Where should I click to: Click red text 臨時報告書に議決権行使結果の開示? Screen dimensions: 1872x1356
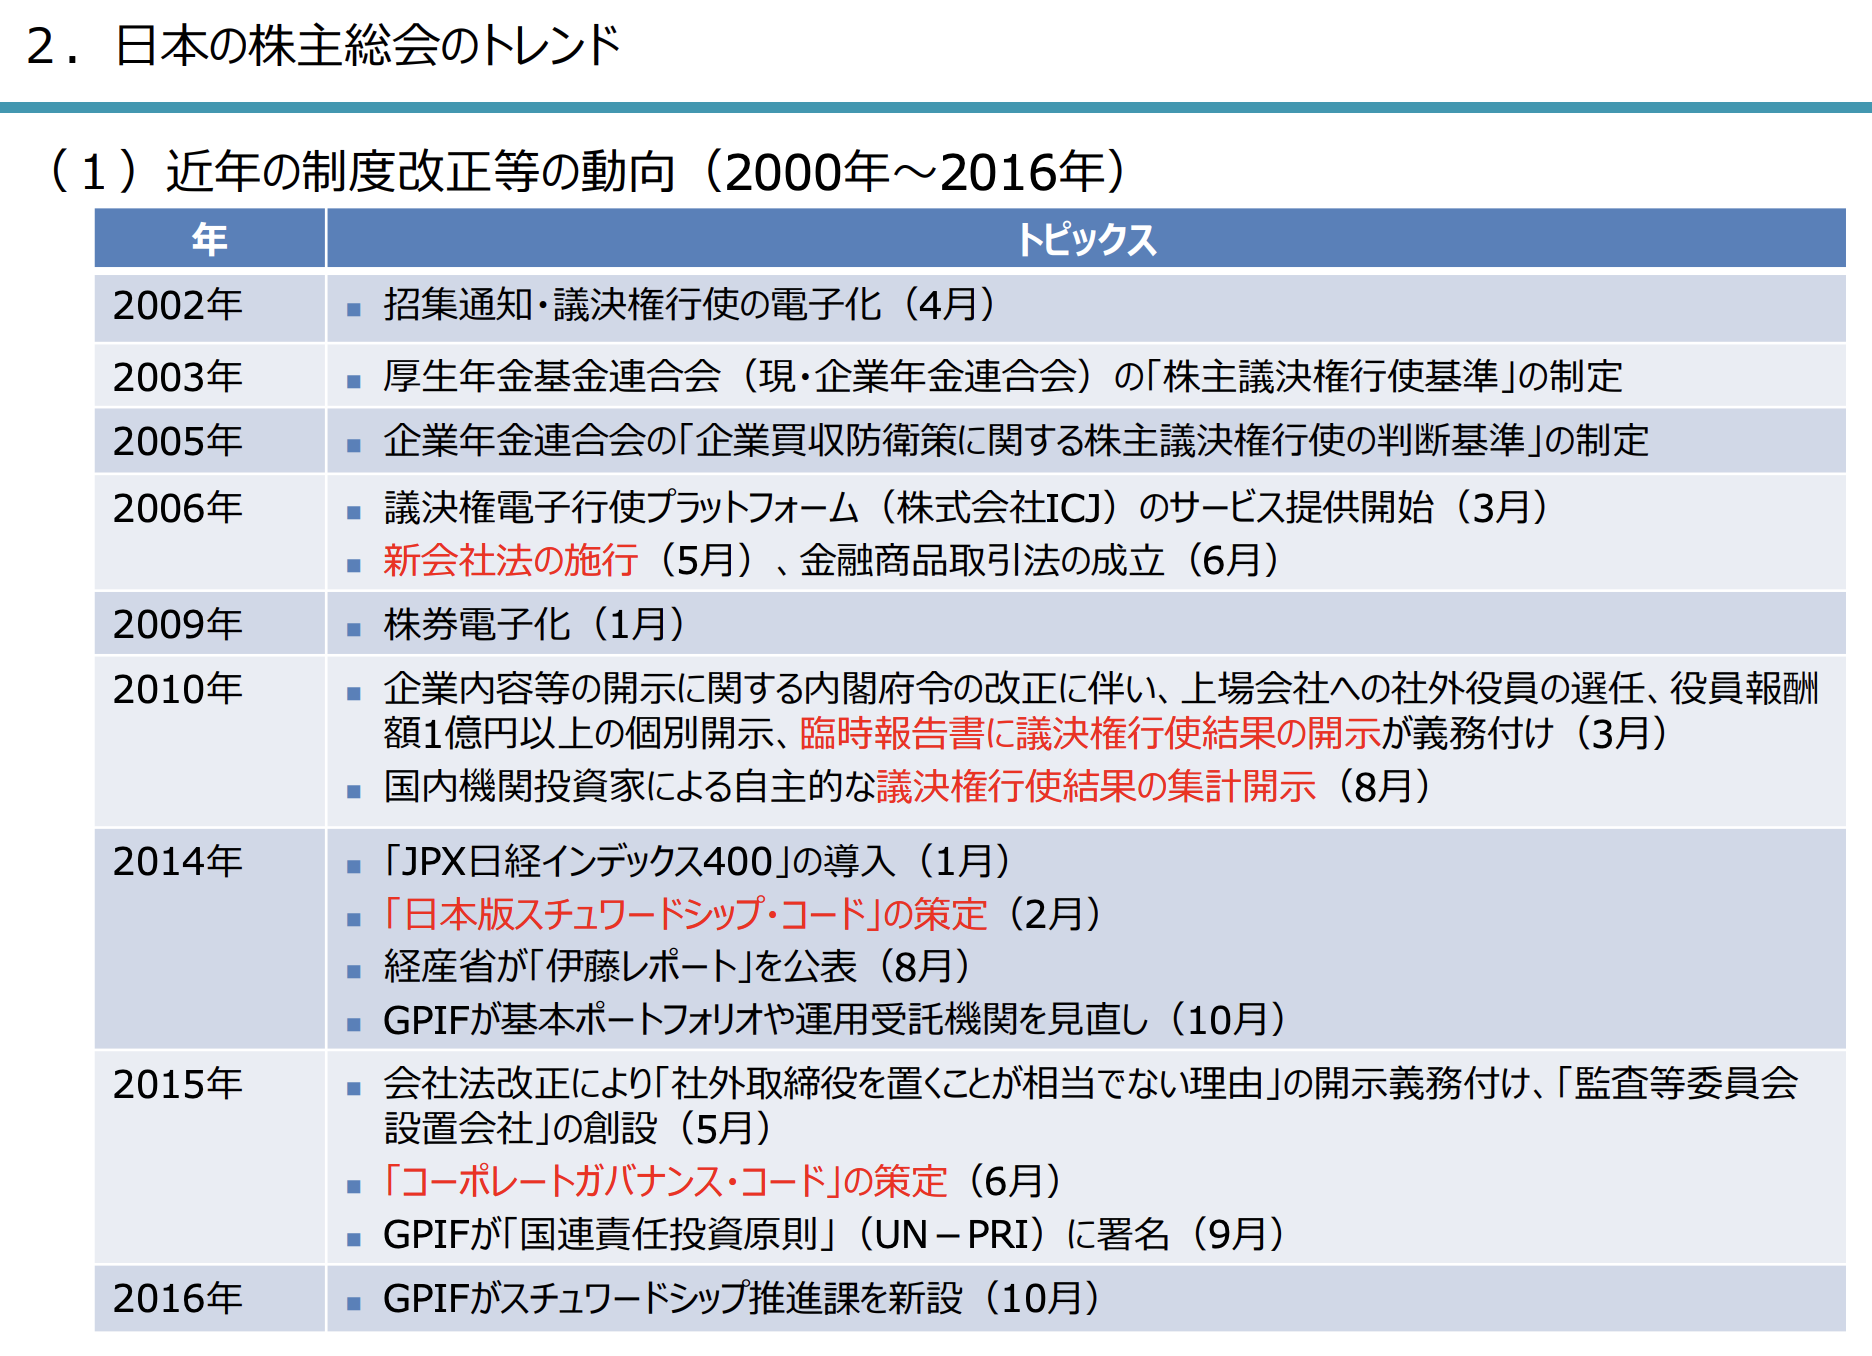click(x=1090, y=733)
